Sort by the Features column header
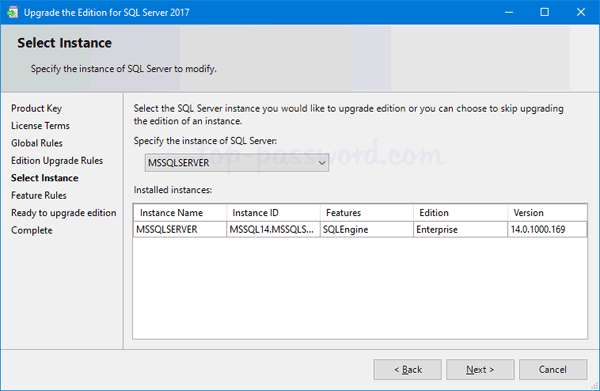This screenshot has height=391, width=600. pyautogui.click(x=367, y=212)
